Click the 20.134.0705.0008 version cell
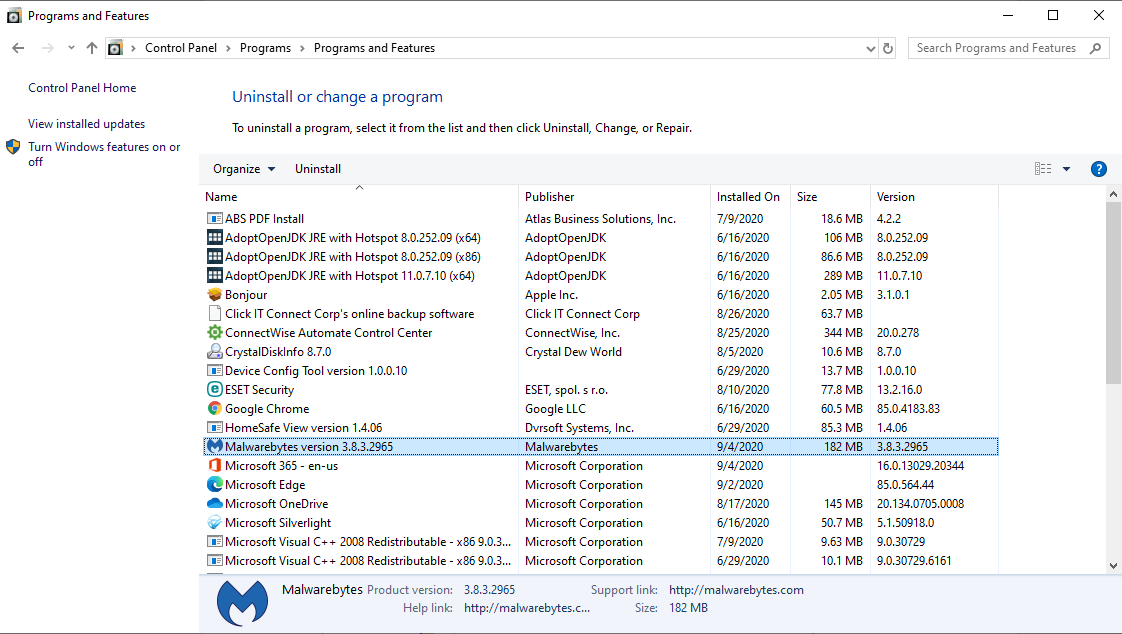The width and height of the screenshot is (1122, 634). coord(920,503)
